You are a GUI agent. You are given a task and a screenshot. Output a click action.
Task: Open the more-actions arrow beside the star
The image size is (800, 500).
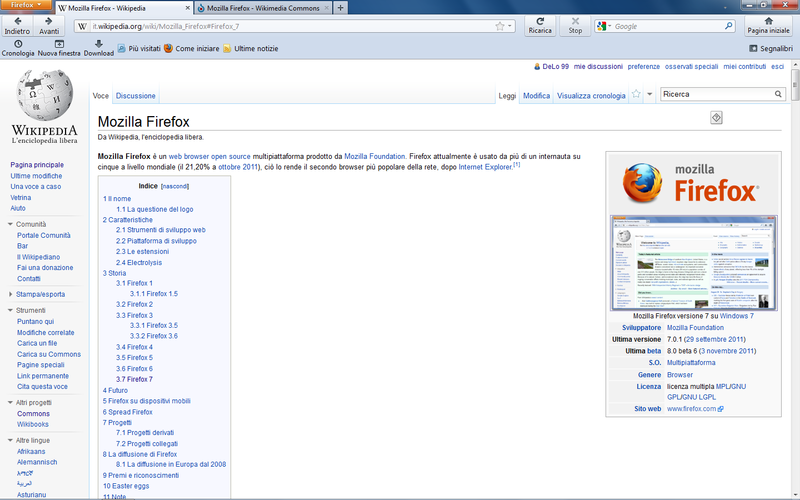649,94
